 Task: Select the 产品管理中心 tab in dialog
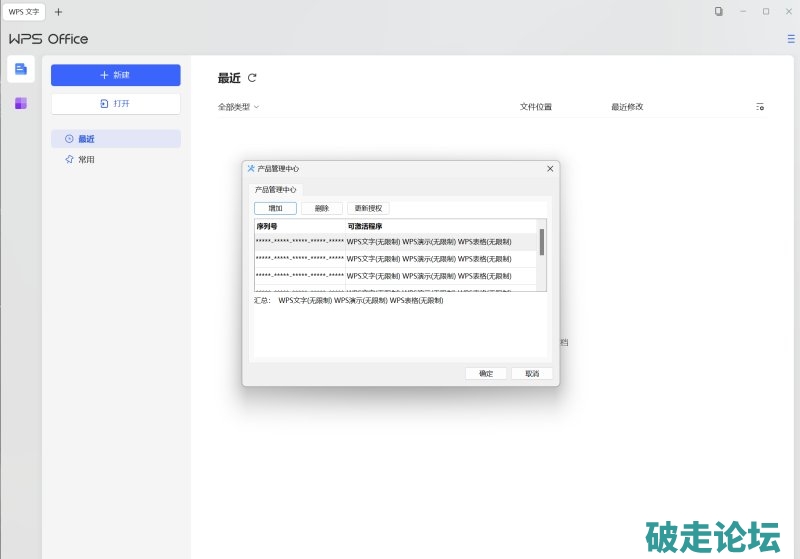pyautogui.click(x=276, y=189)
